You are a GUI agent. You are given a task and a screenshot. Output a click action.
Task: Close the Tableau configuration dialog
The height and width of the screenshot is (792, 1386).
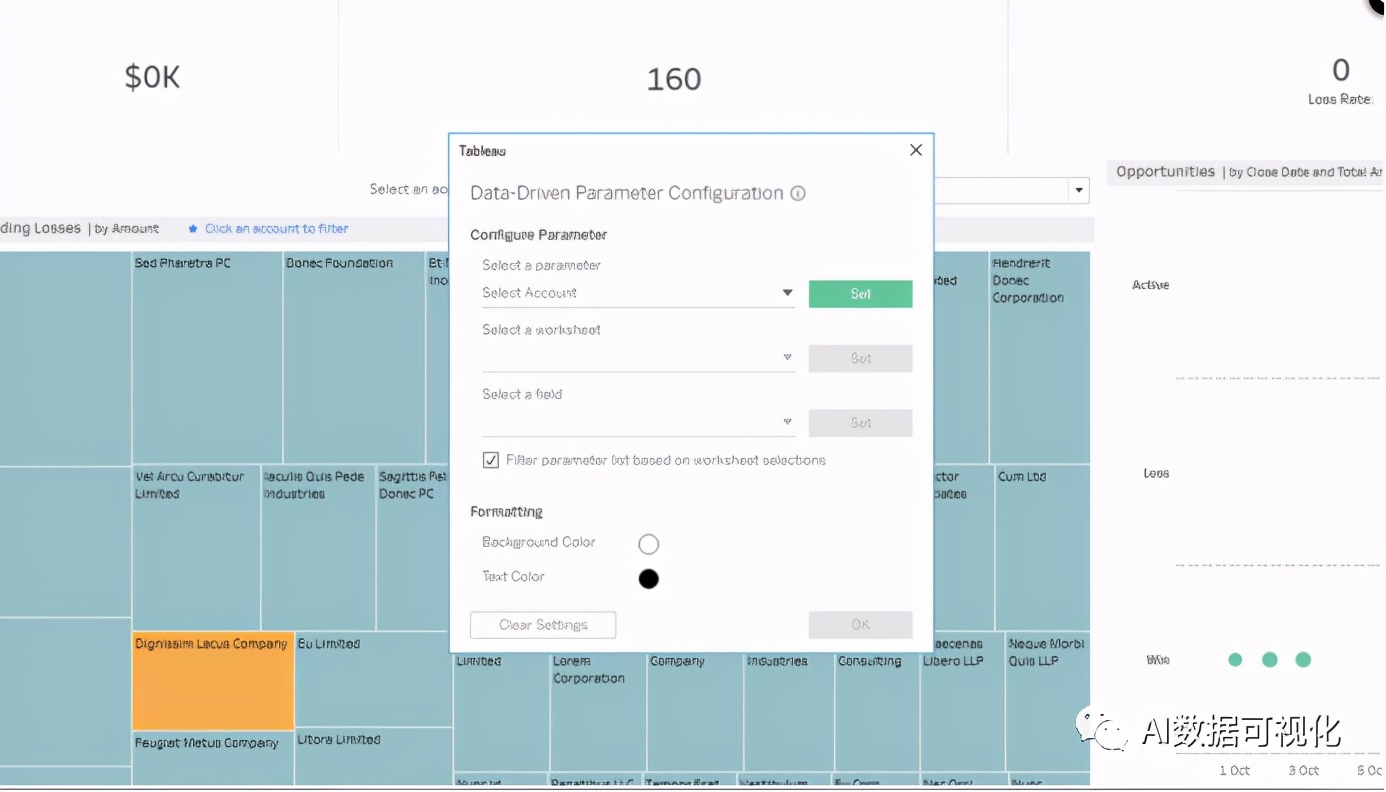pos(916,150)
